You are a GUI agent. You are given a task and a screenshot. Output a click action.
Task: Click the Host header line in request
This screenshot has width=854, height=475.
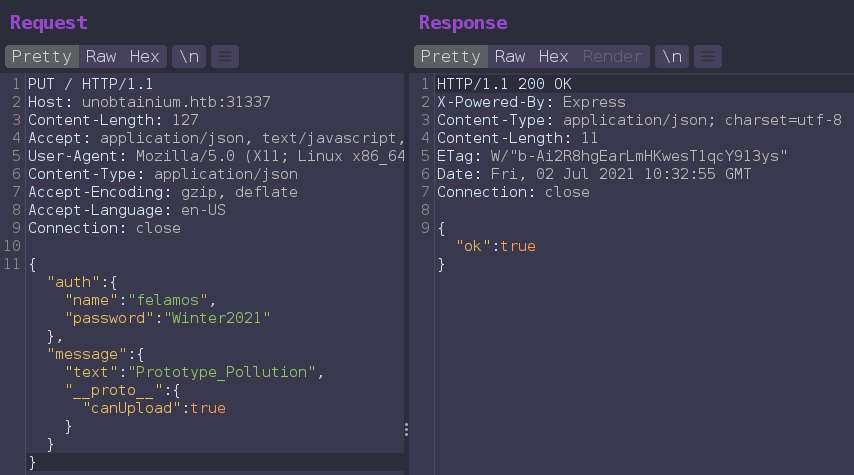pyautogui.click(x=150, y=102)
